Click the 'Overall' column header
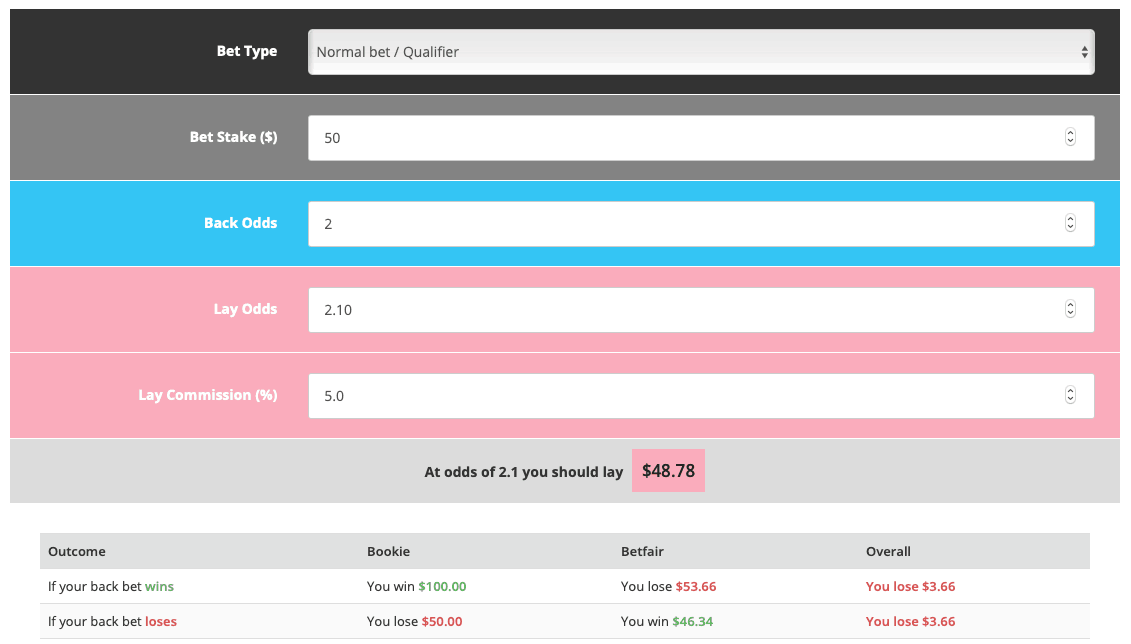This screenshot has width=1131, height=644. pyautogui.click(x=888, y=552)
